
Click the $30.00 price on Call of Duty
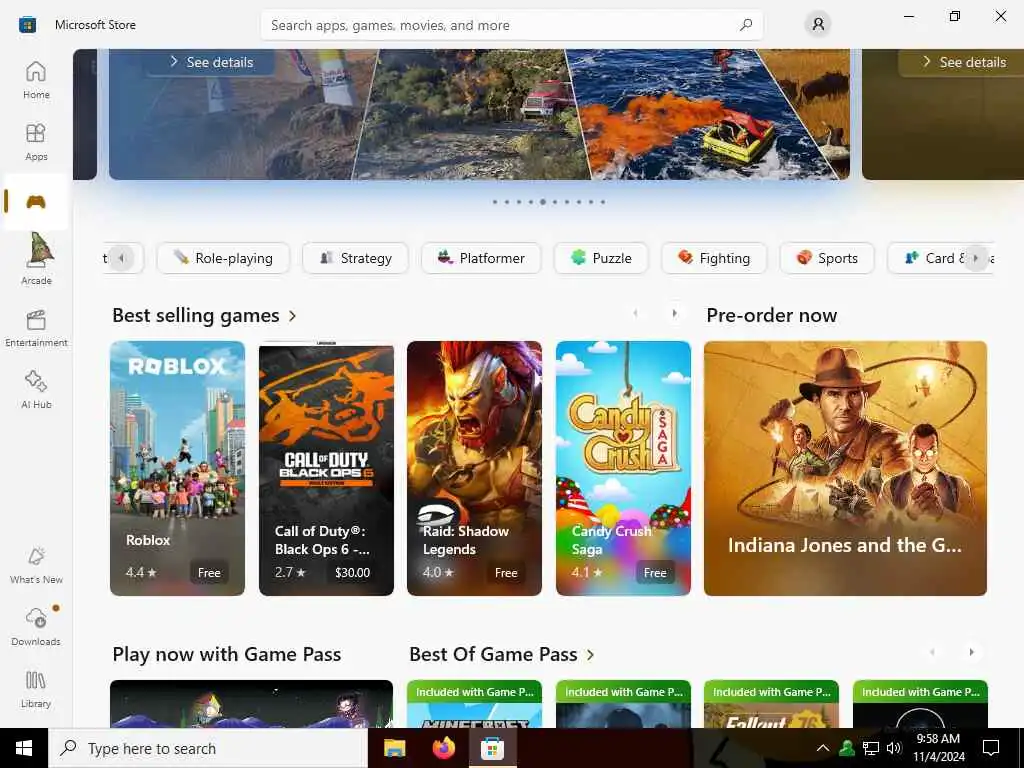pos(352,573)
